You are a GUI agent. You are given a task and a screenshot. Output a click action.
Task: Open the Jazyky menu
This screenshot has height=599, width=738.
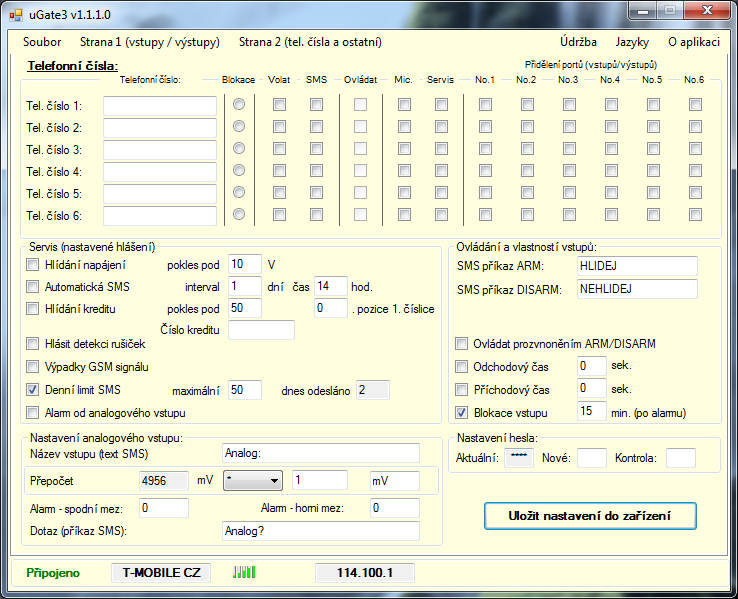coord(632,42)
